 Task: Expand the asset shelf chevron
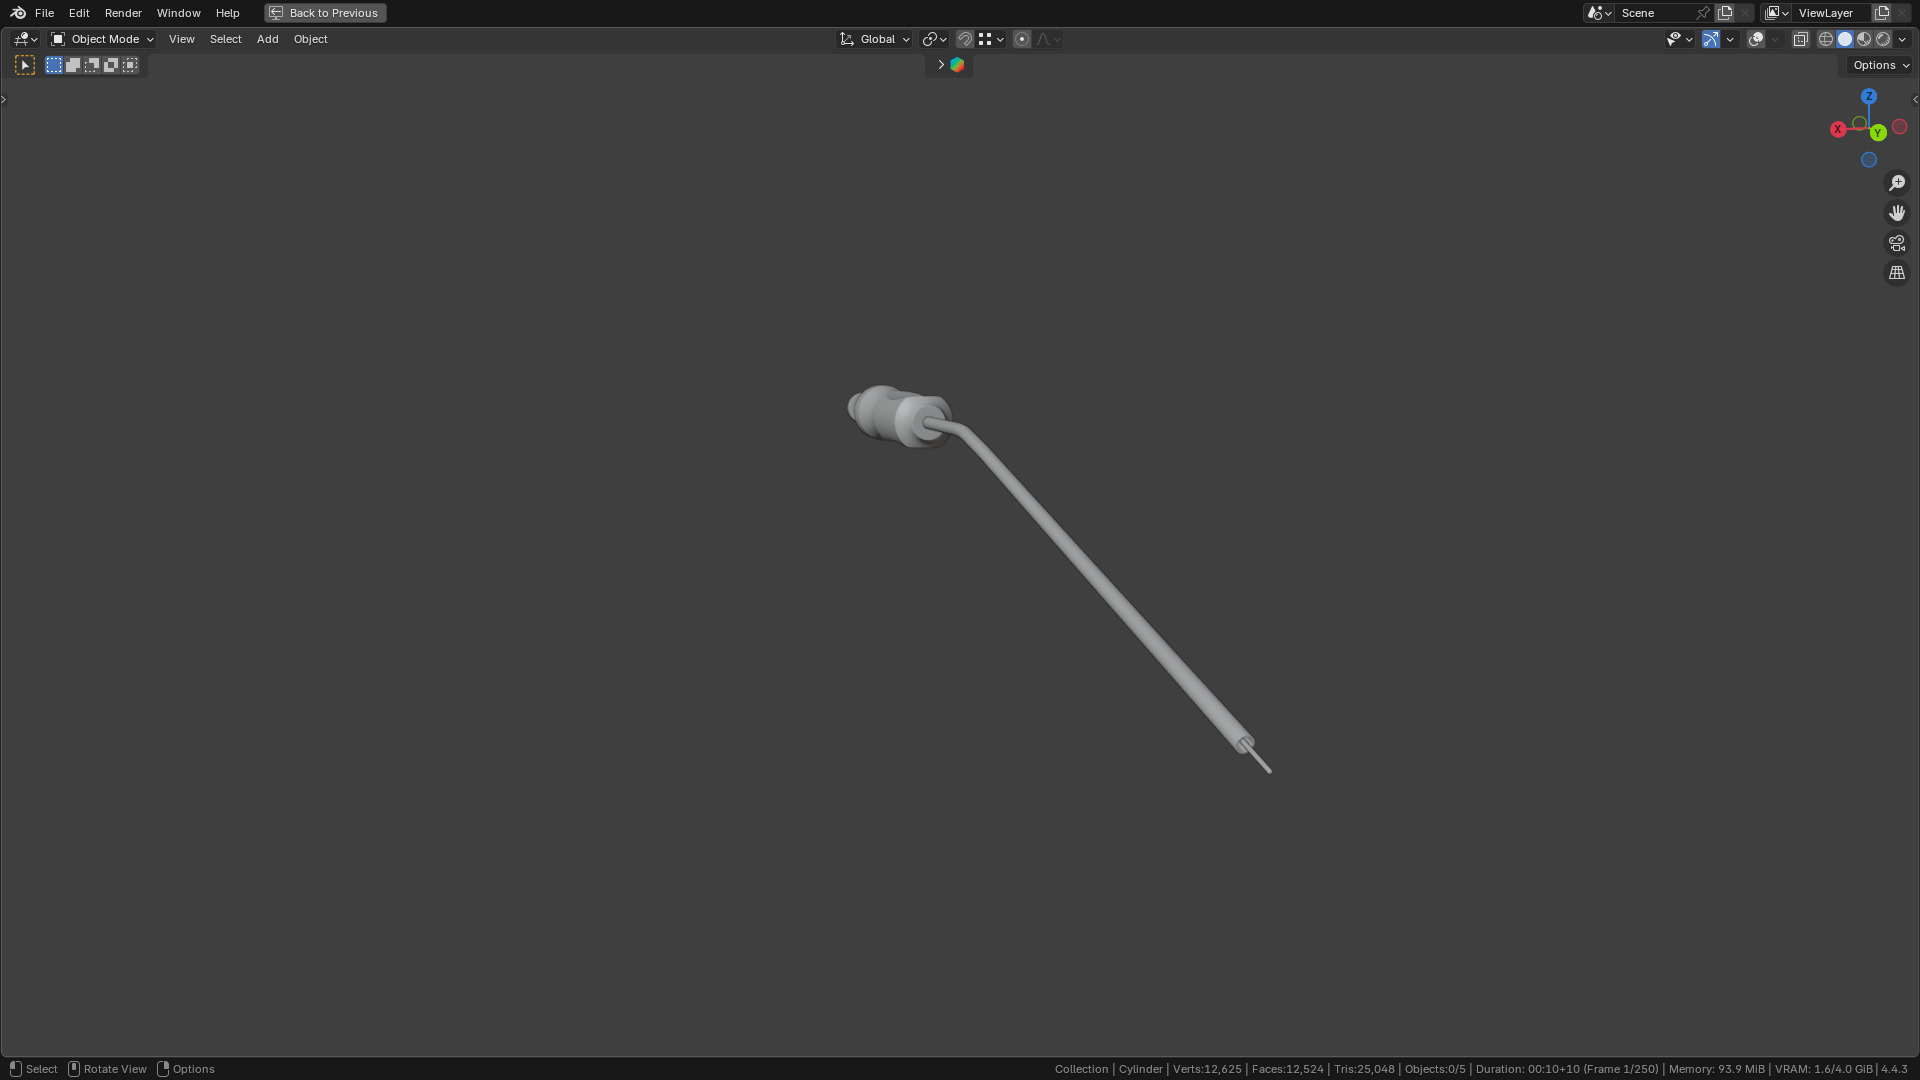pyautogui.click(x=940, y=65)
